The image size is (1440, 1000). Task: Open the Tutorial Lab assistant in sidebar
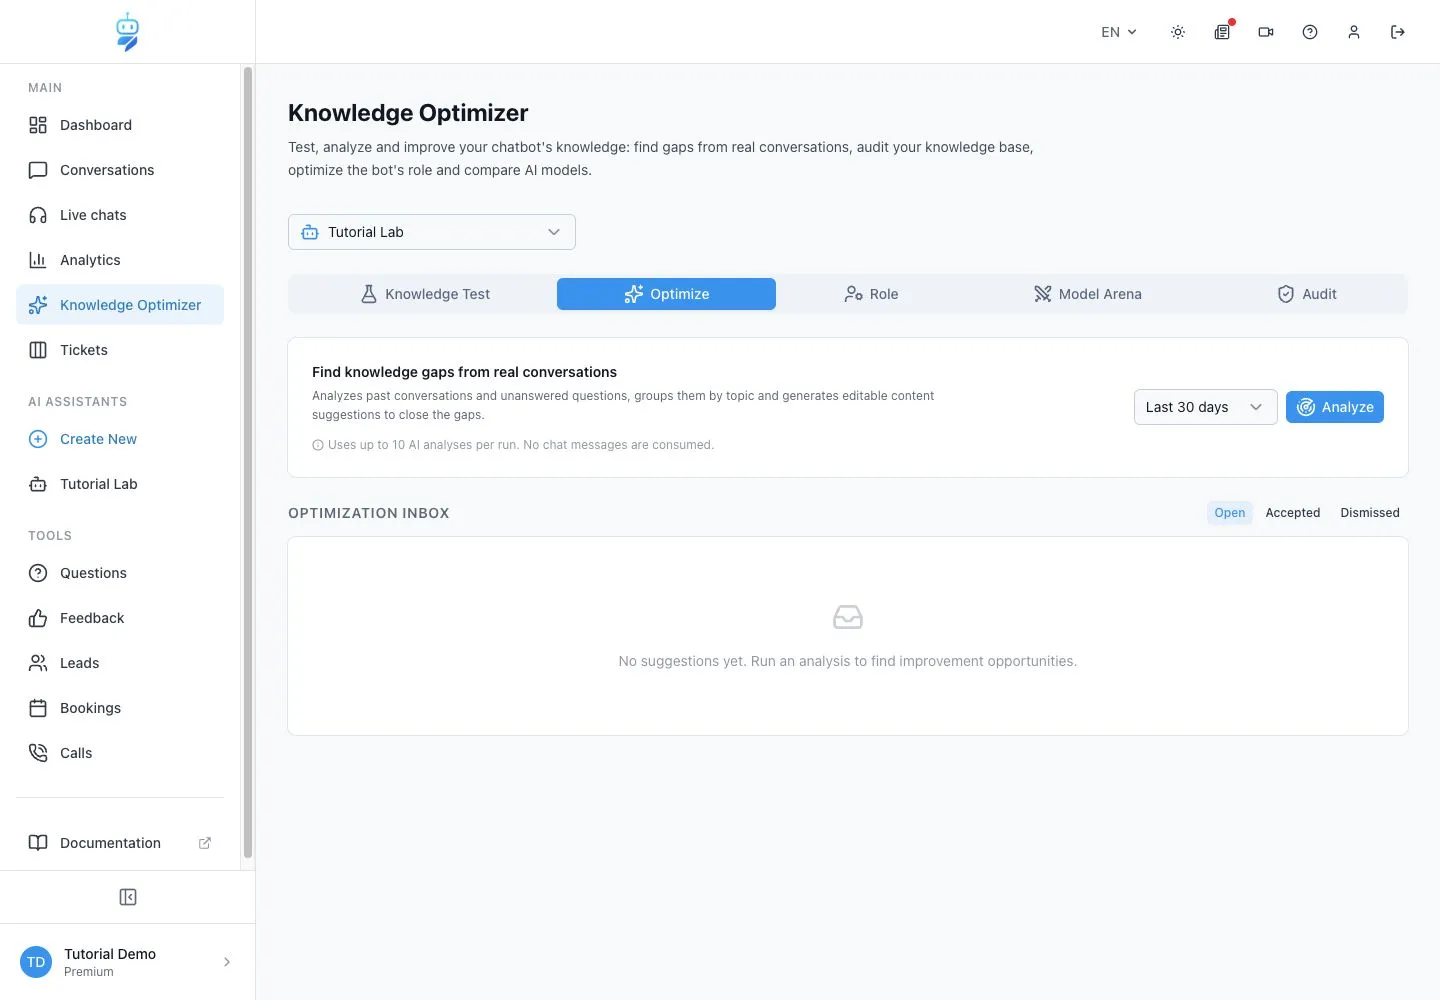point(120,484)
